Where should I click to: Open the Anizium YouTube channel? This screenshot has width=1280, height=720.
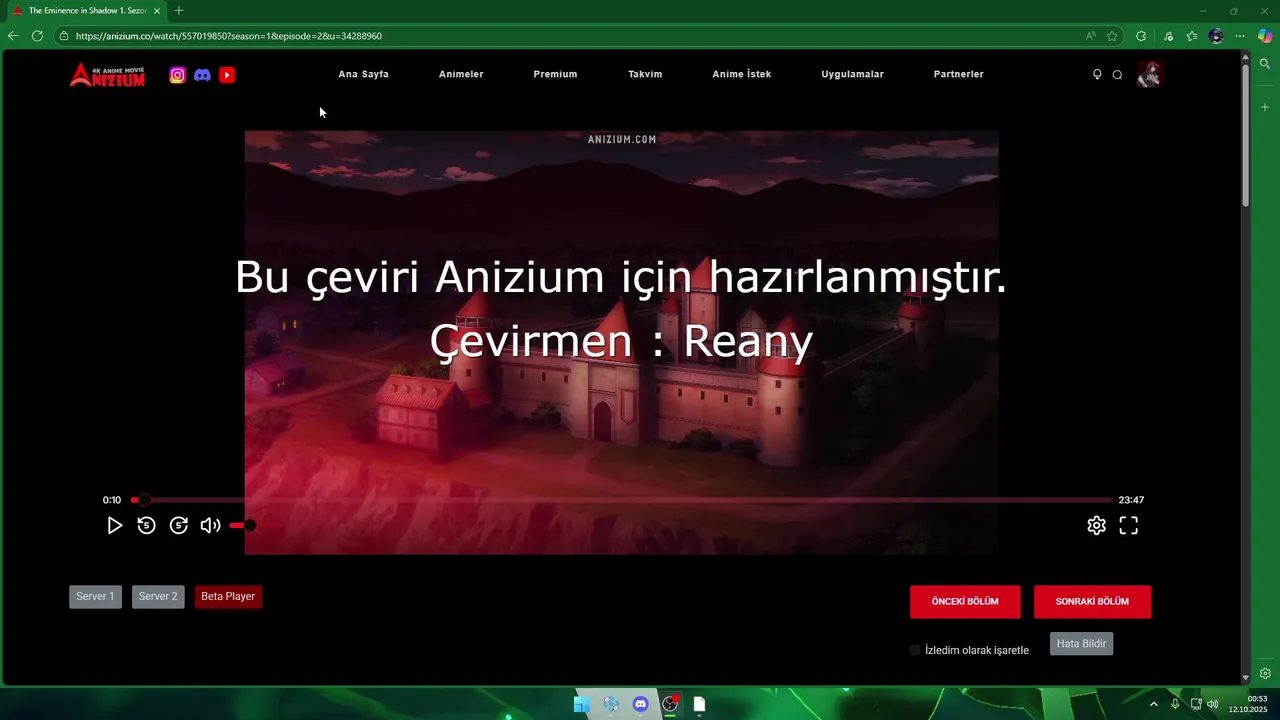227,75
